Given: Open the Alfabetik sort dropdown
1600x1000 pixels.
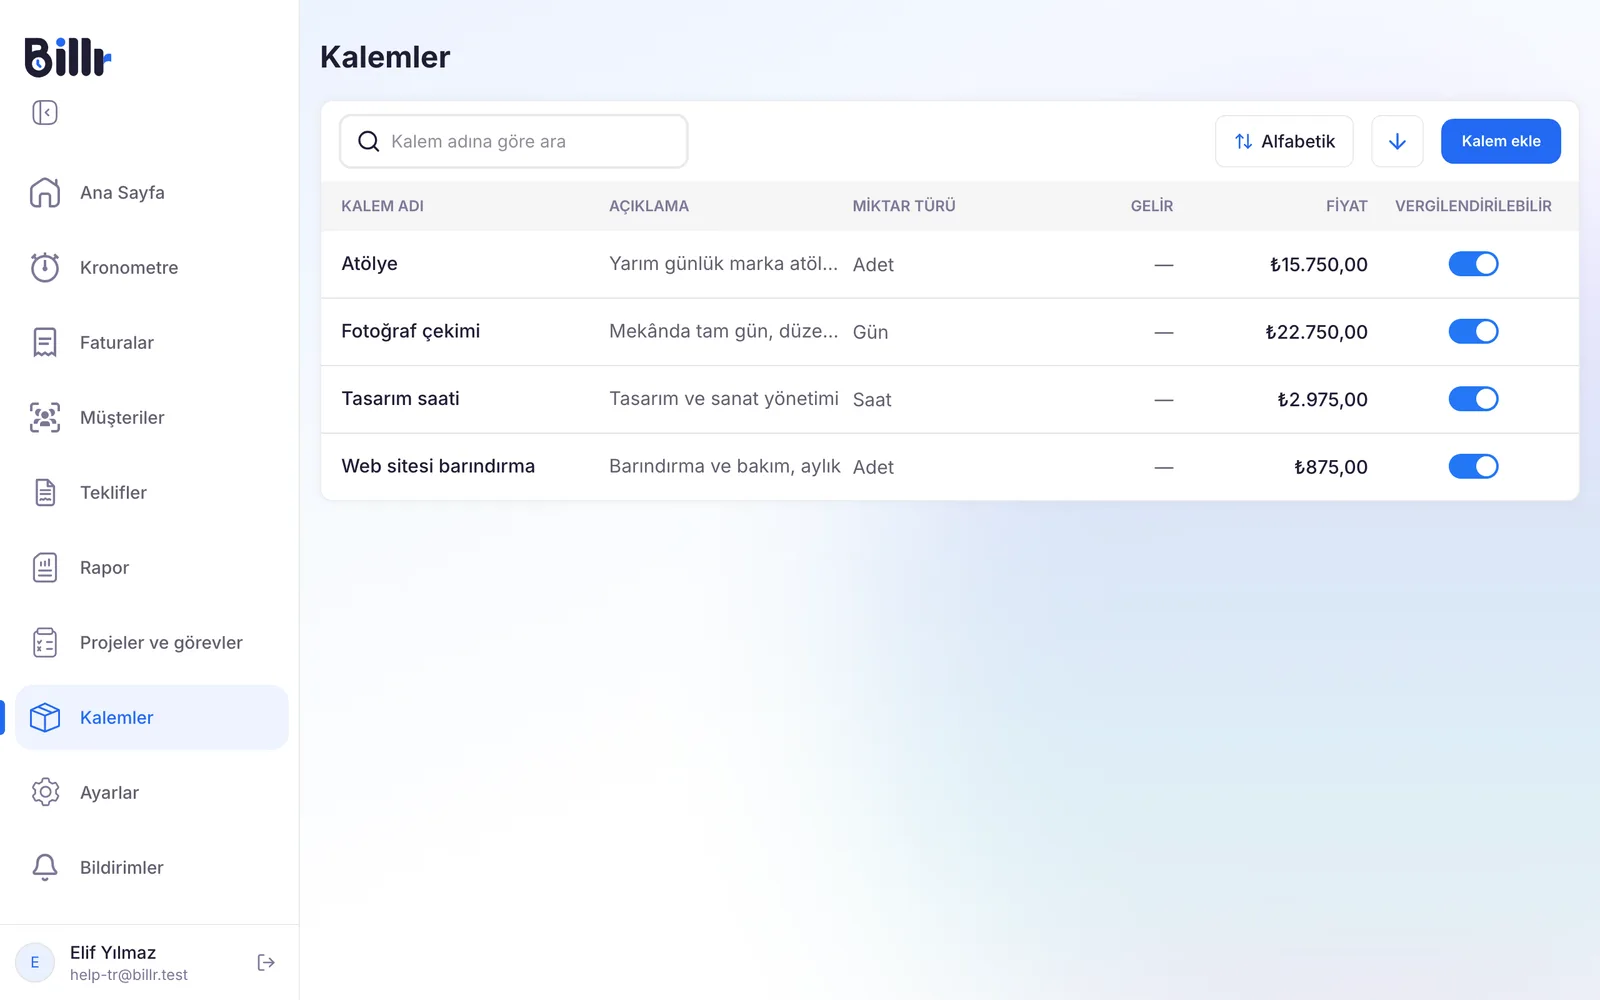Looking at the screenshot, I should (x=1284, y=141).
